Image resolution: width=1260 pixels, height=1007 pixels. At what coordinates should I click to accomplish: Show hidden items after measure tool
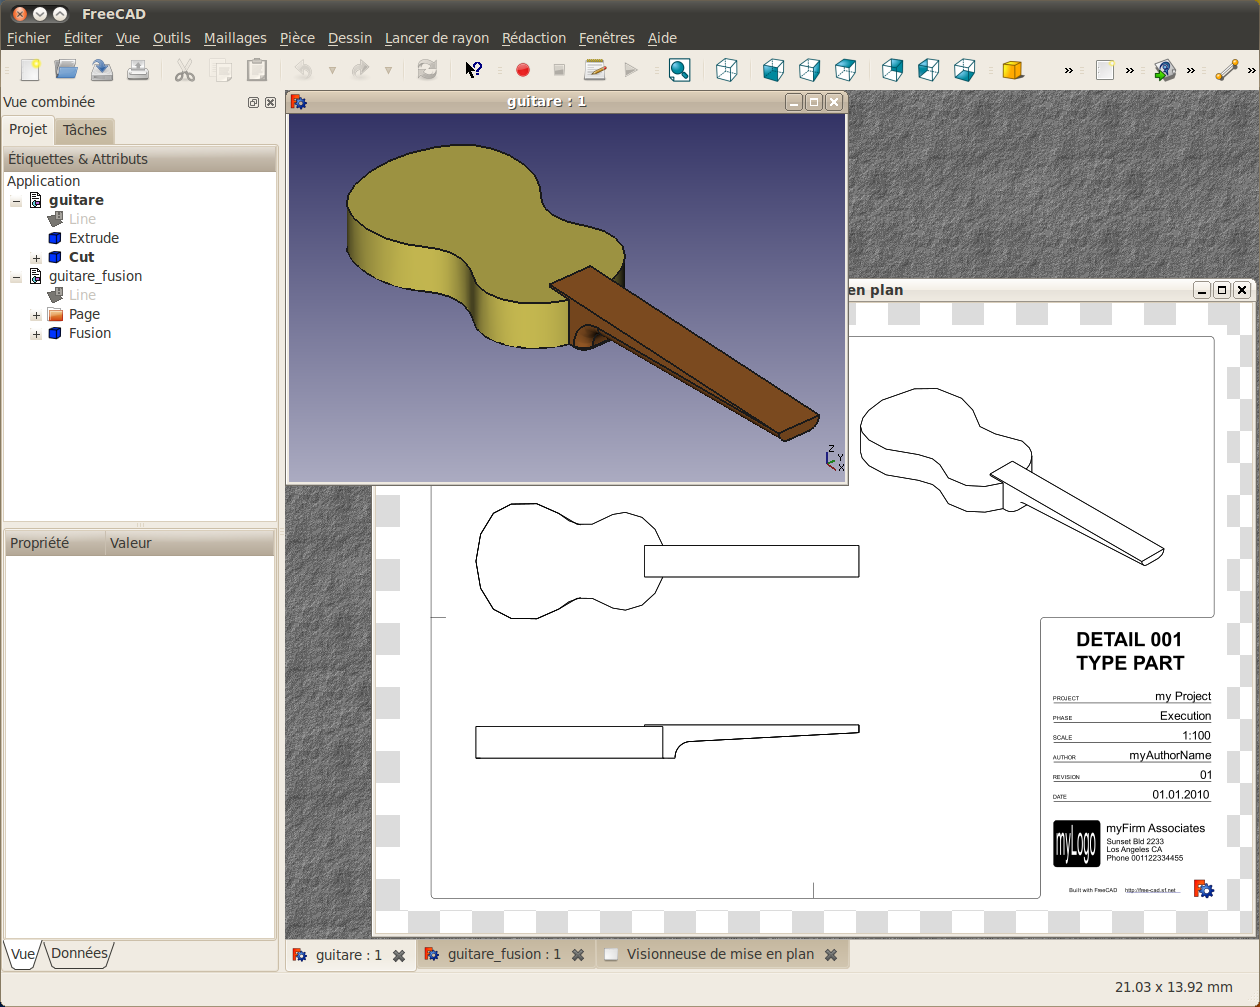point(1251,71)
